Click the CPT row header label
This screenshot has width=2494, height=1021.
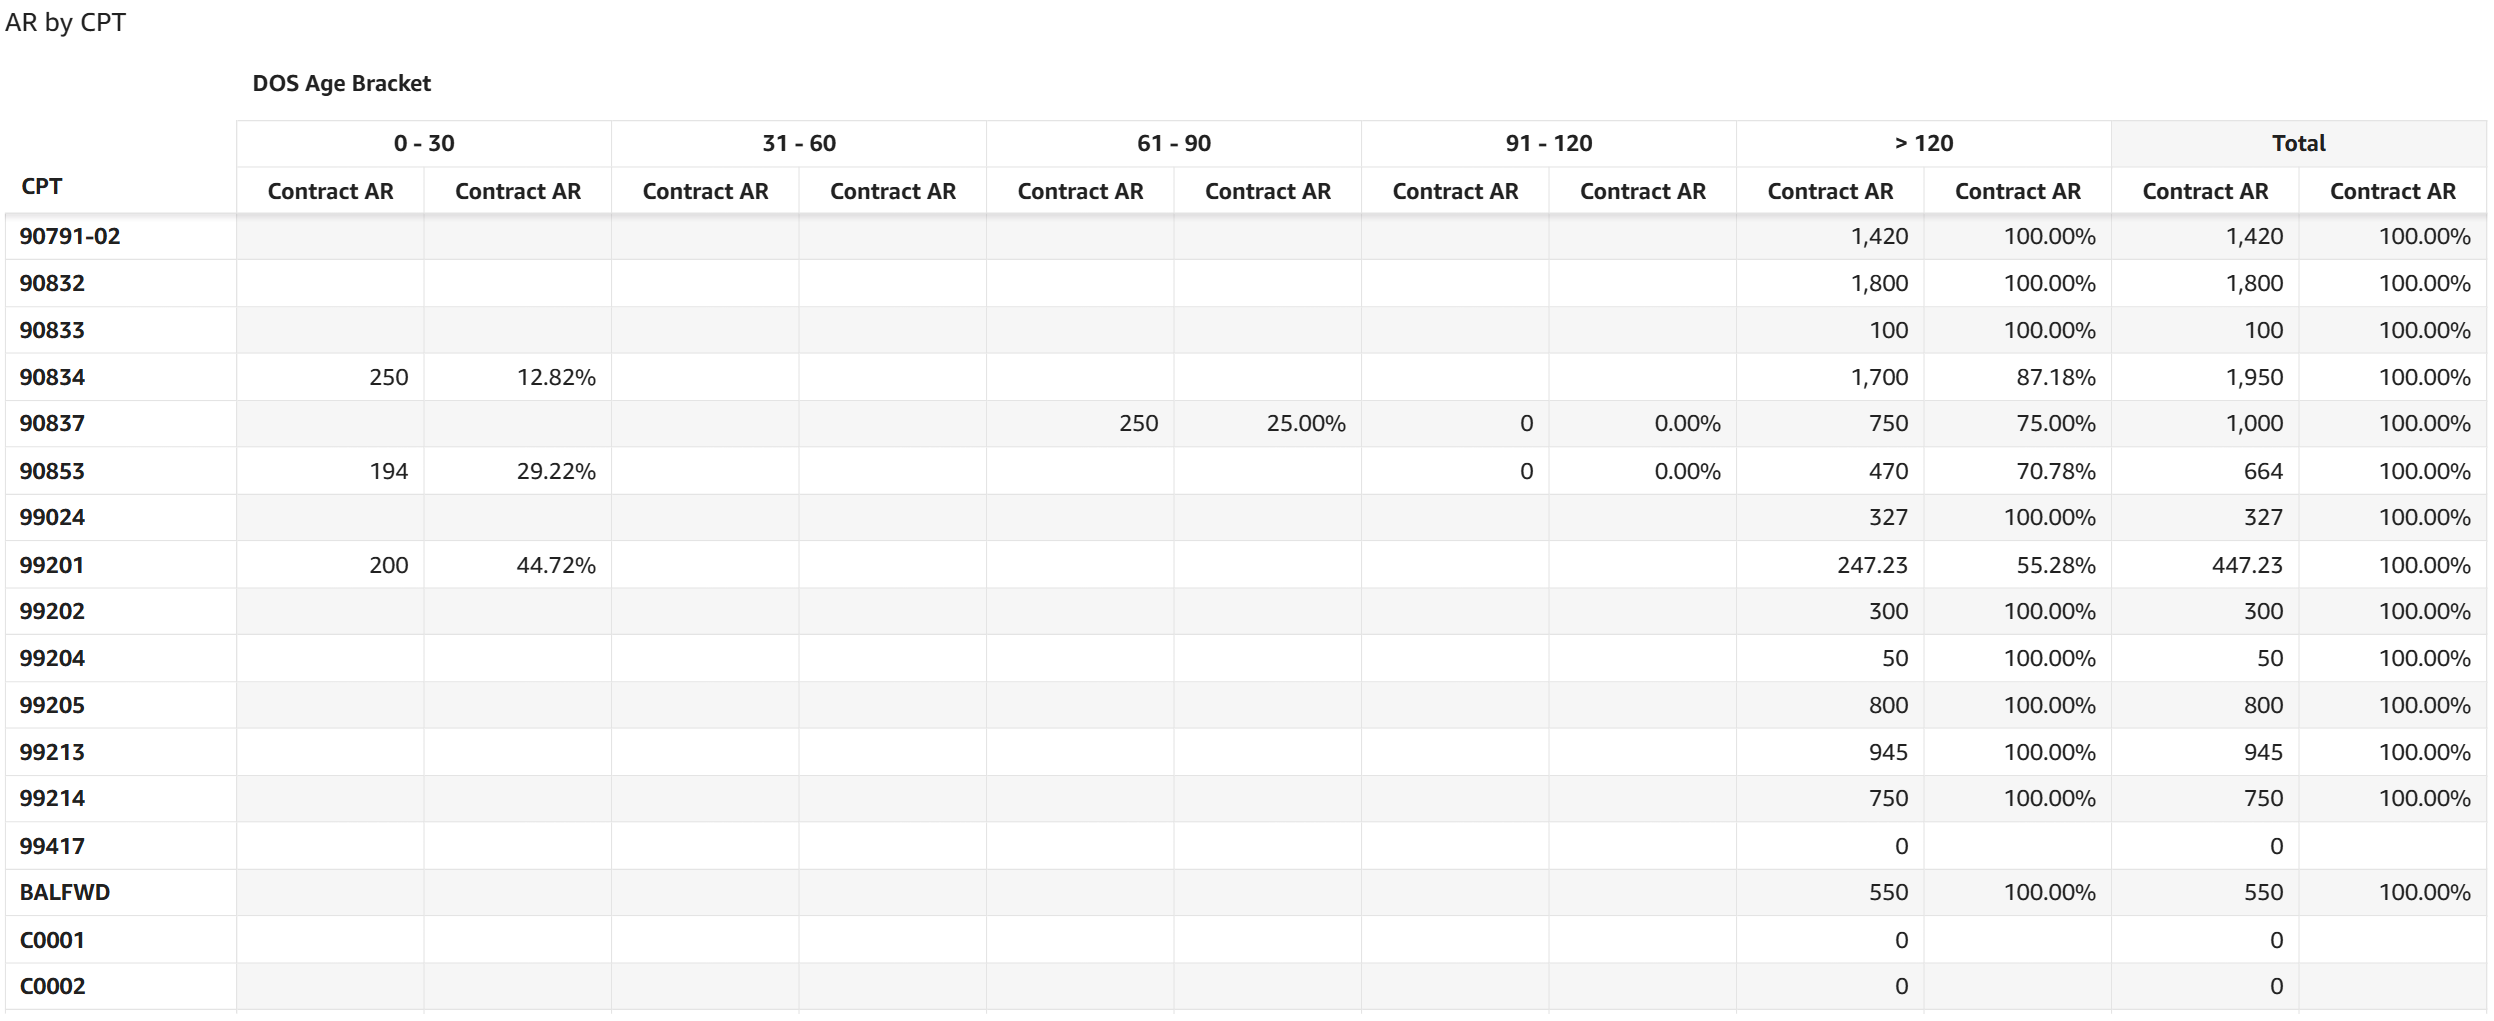point(42,186)
